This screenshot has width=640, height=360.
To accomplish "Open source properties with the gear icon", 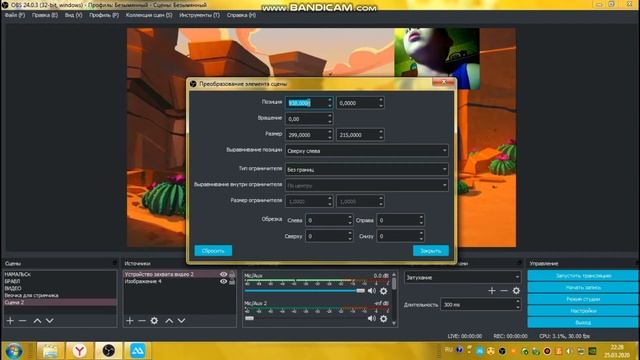I will click(x=154, y=321).
